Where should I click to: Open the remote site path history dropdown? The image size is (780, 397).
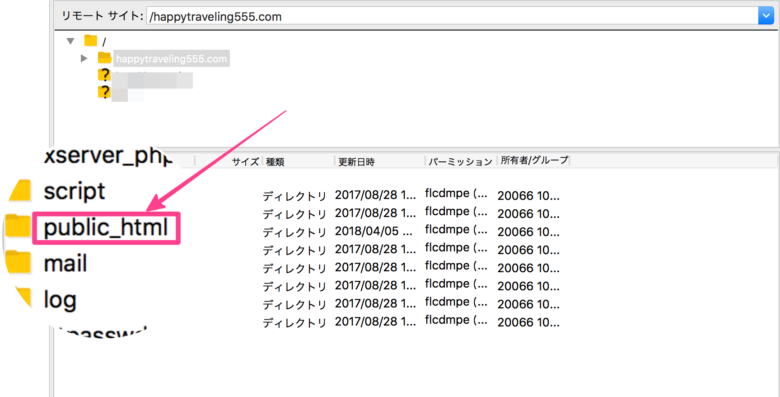(766, 16)
